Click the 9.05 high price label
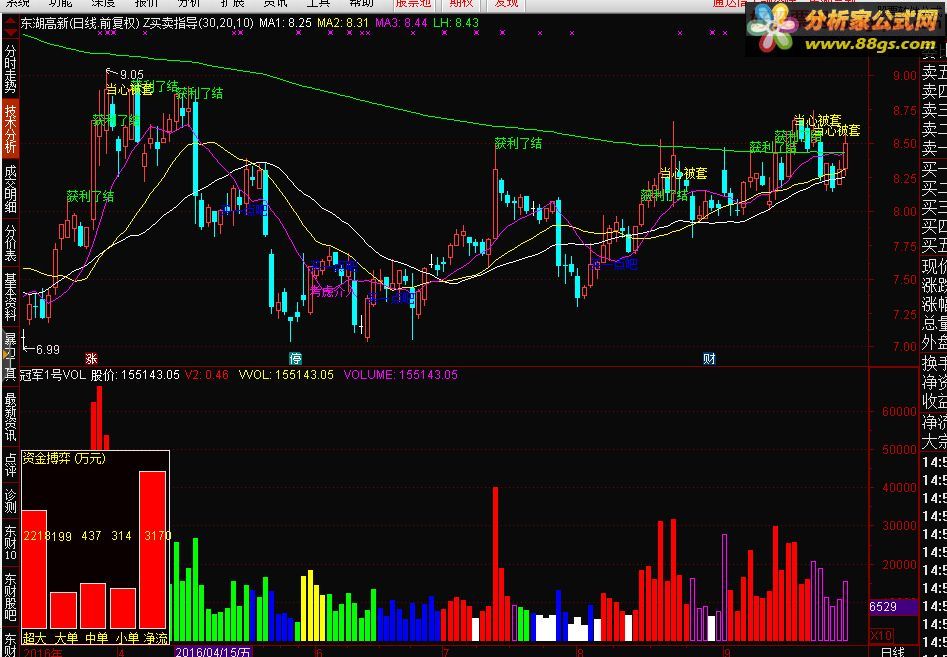Viewport: 947px width, 657px height. 132,75
